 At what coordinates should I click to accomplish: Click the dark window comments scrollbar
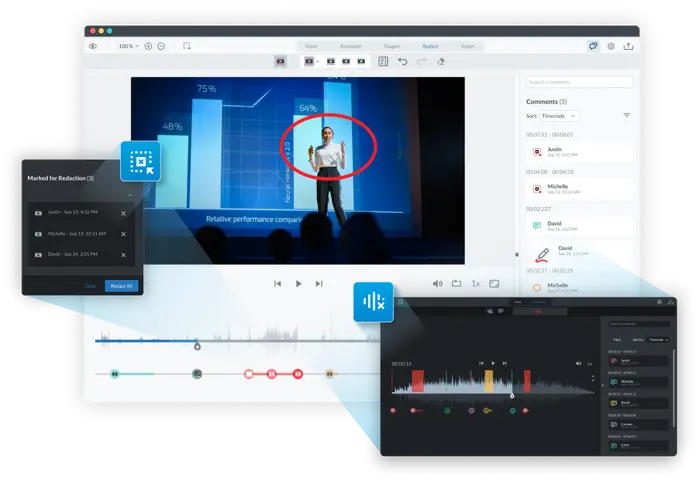pos(673,388)
